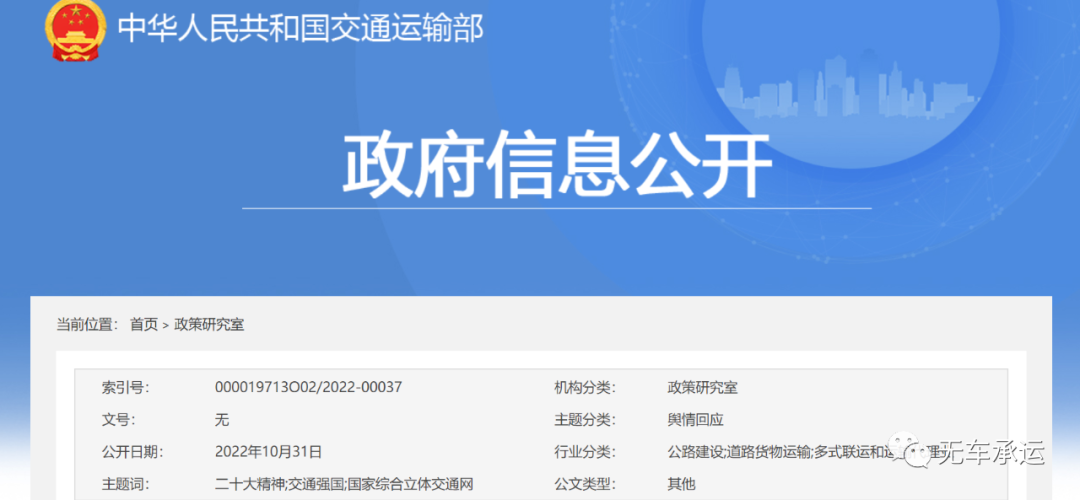Click the 机构分类 value 政策研究室
The width and height of the screenshot is (1080, 500).
703,388
